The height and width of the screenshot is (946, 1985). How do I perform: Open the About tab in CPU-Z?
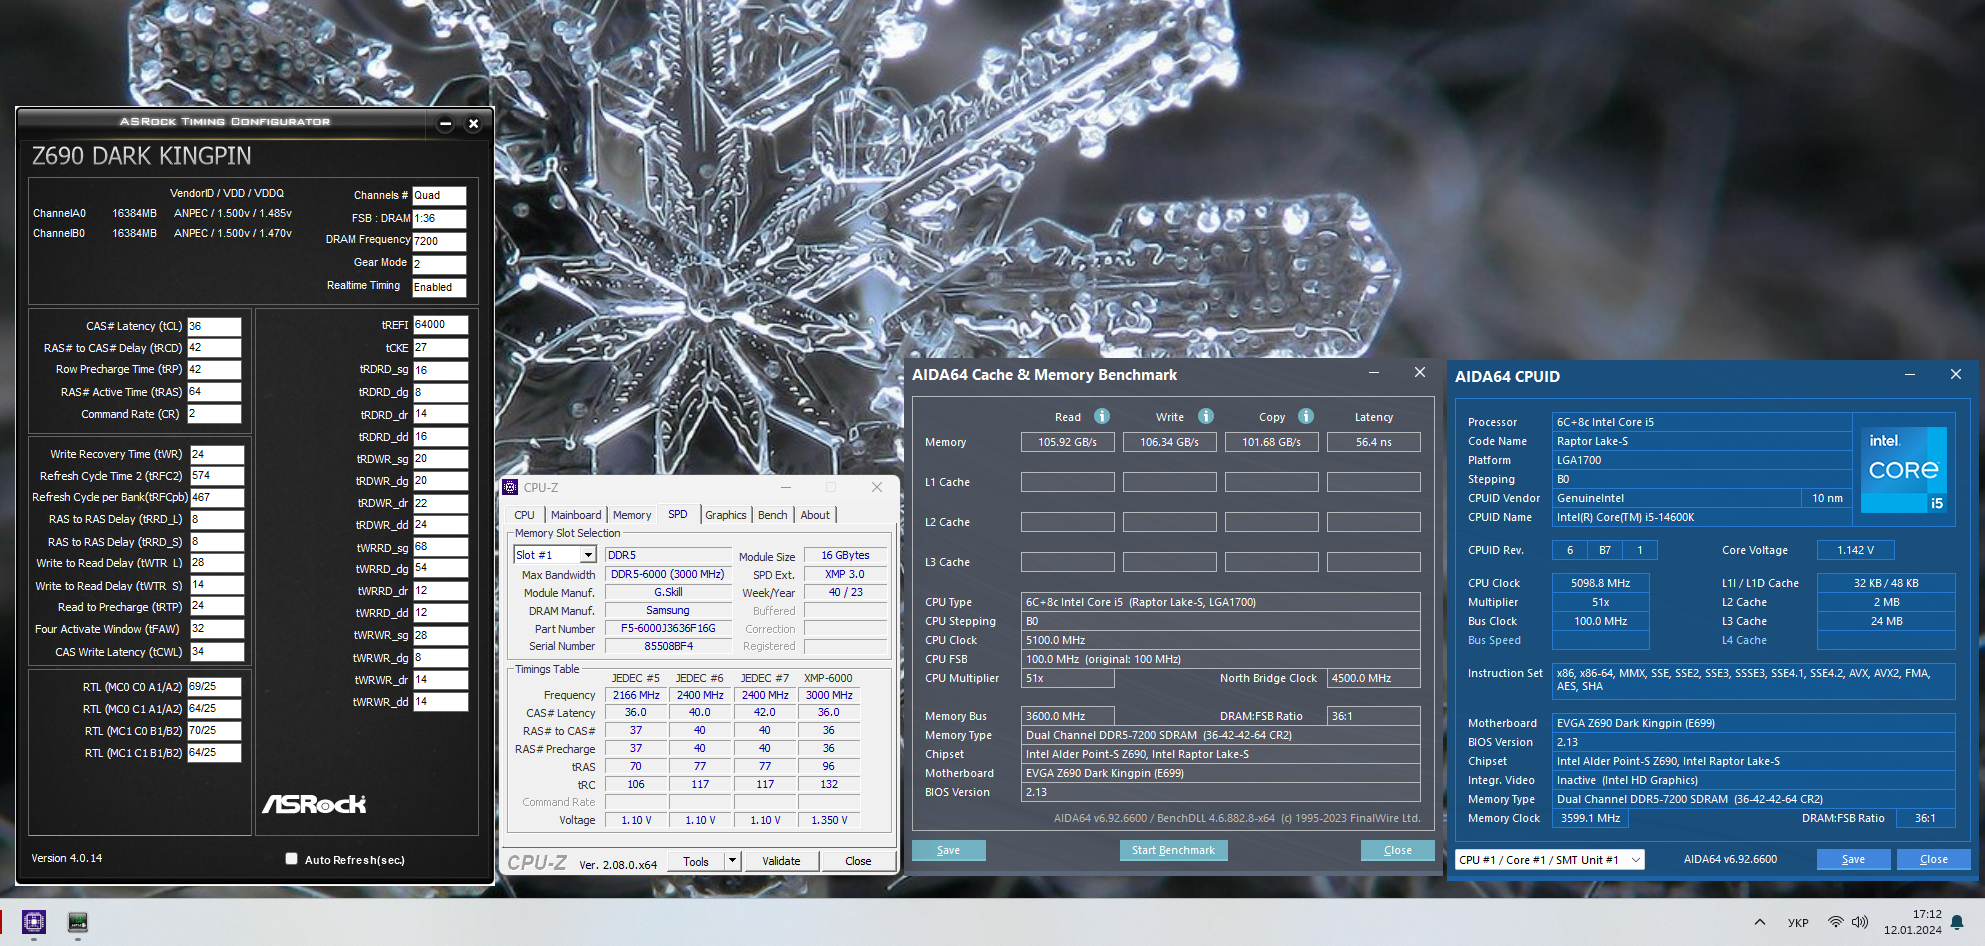coord(815,515)
